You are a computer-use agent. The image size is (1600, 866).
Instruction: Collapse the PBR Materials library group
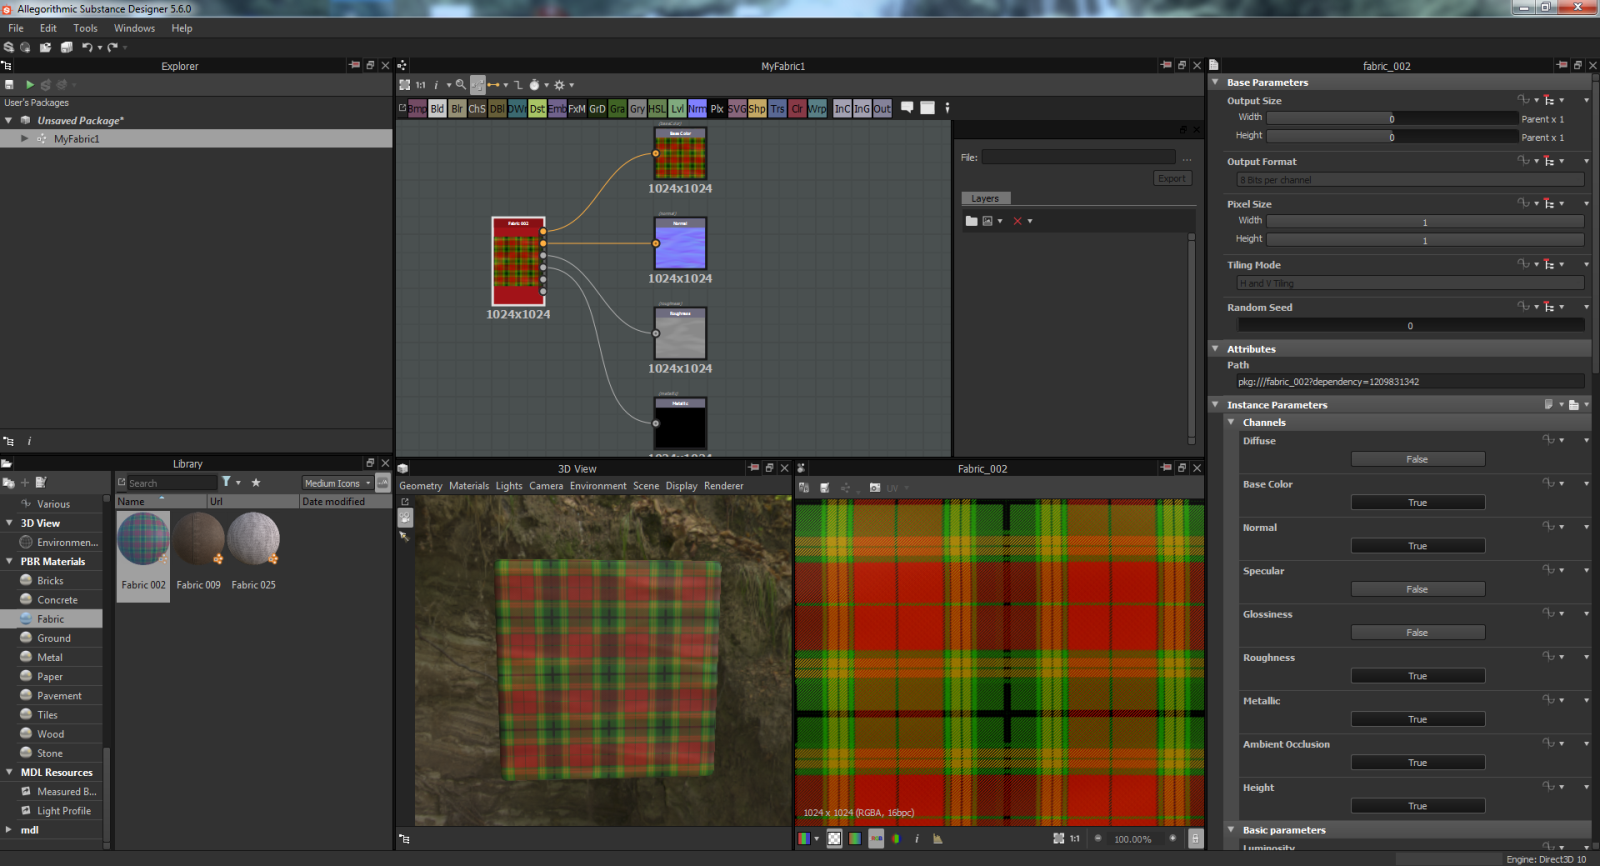click(x=9, y=561)
